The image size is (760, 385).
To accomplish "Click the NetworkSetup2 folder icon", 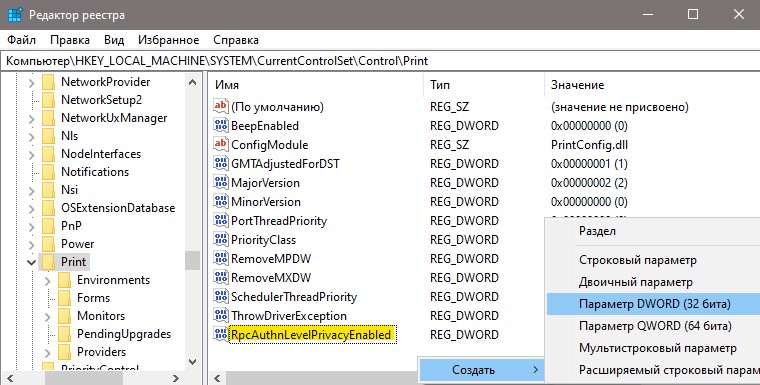I will pyautogui.click(x=48, y=100).
